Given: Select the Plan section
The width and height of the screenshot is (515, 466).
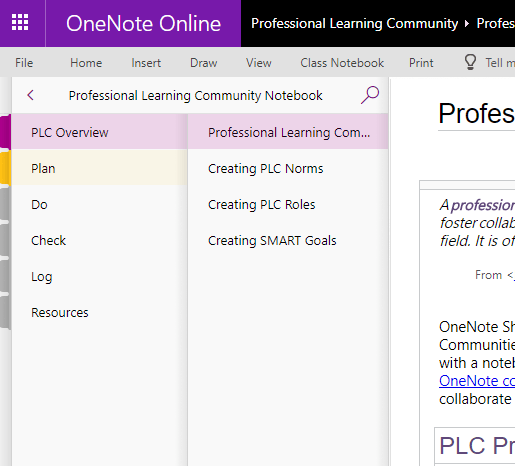Looking at the screenshot, I should [x=99, y=168].
